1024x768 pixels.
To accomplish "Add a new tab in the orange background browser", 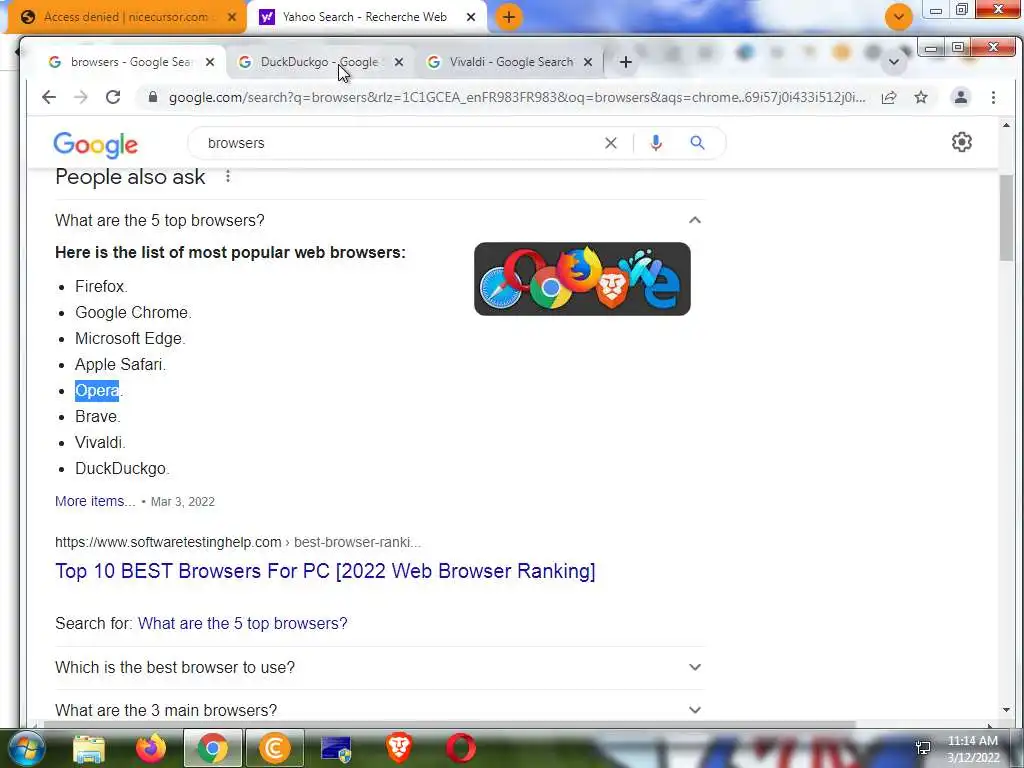I will (509, 17).
